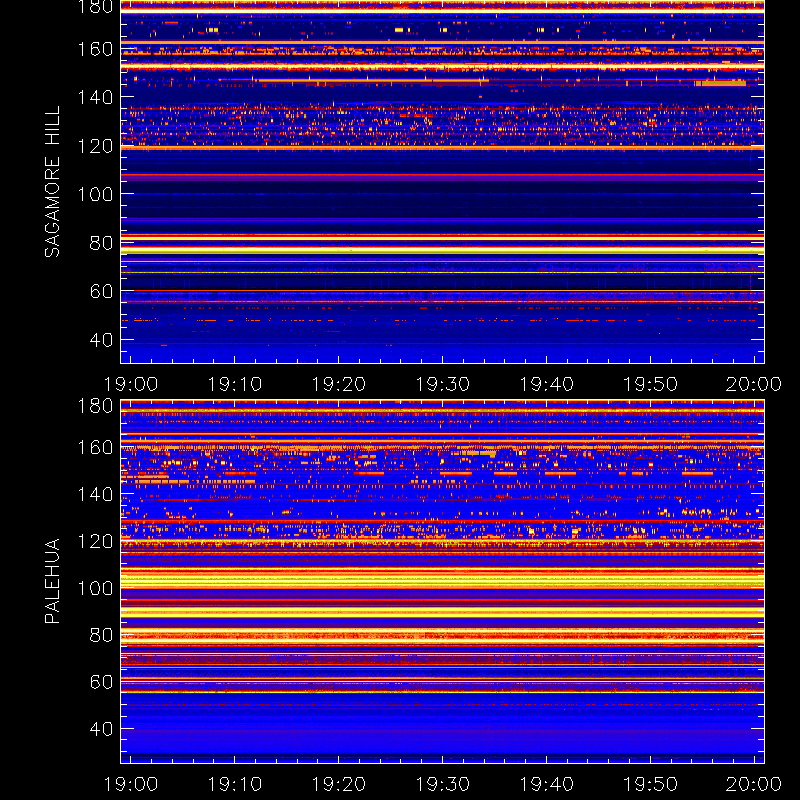Click the 20:00 time label under Palehua plot
The image size is (800, 800).
click(x=754, y=784)
